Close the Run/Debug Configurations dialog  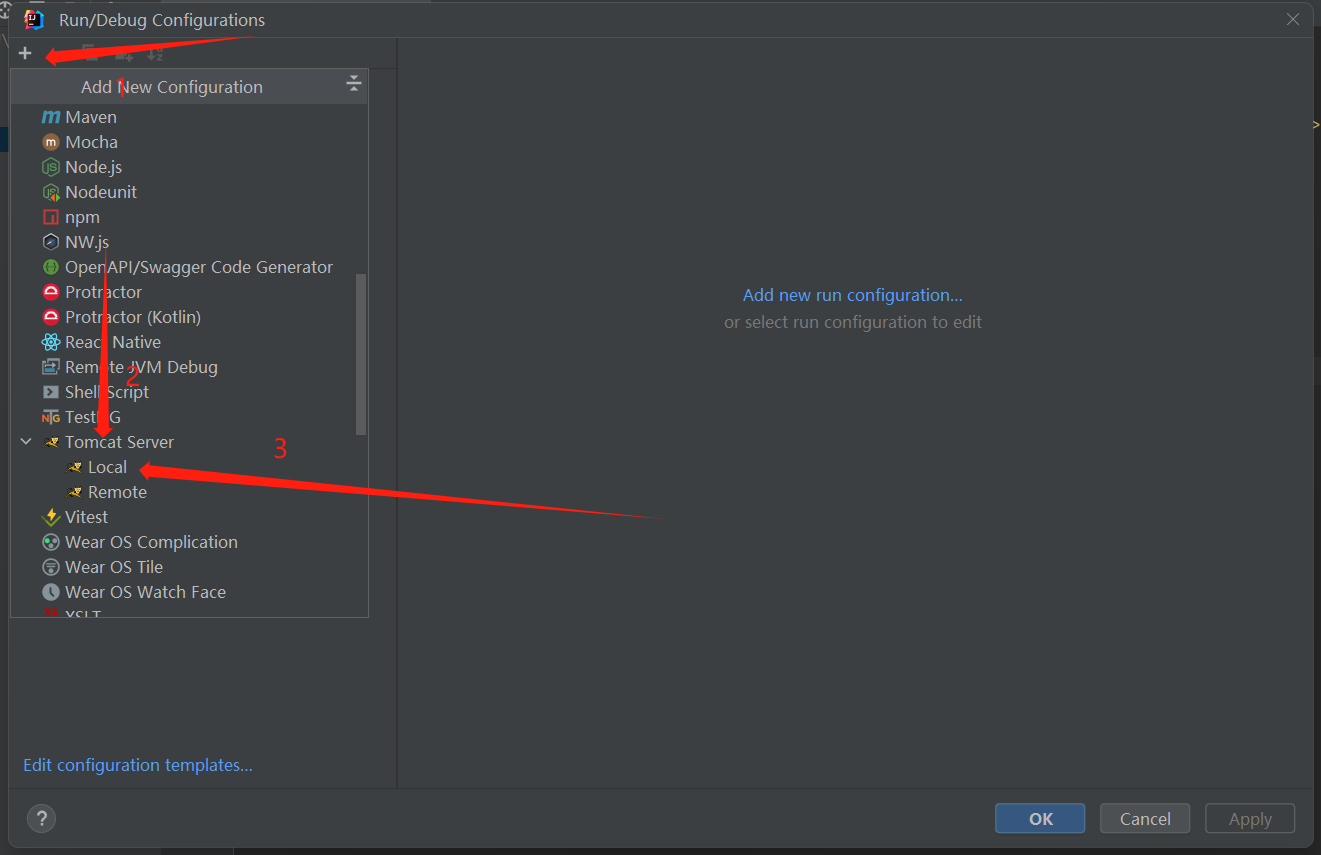tap(1293, 19)
